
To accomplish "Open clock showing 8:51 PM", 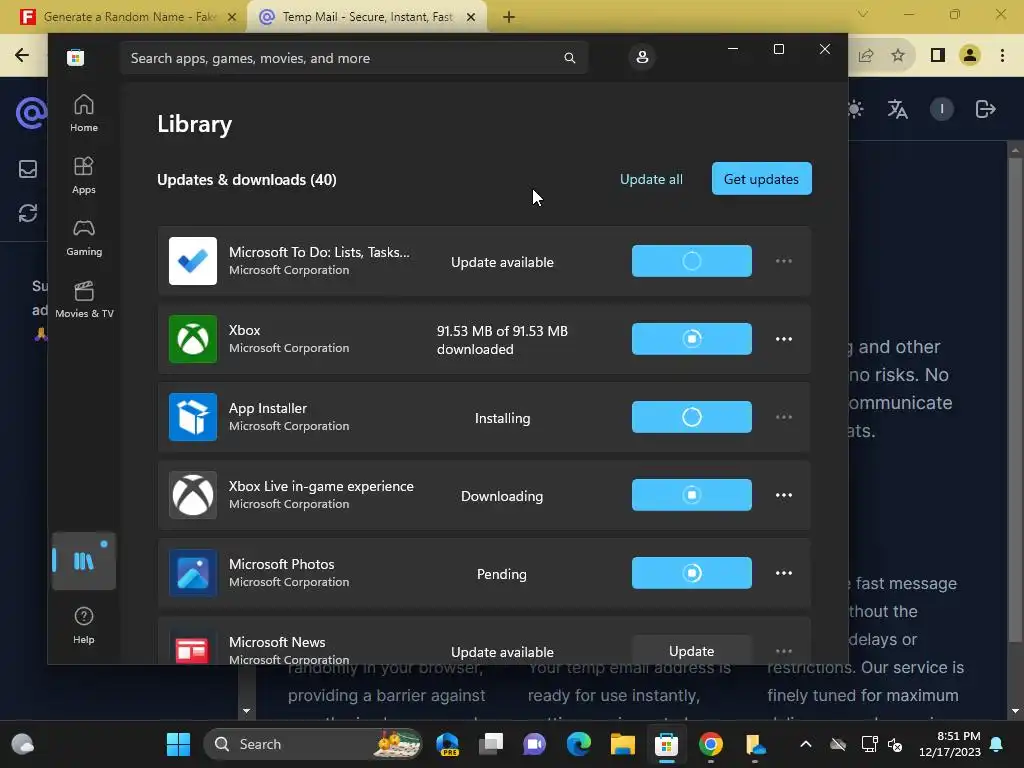I will [x=950, y=744].
